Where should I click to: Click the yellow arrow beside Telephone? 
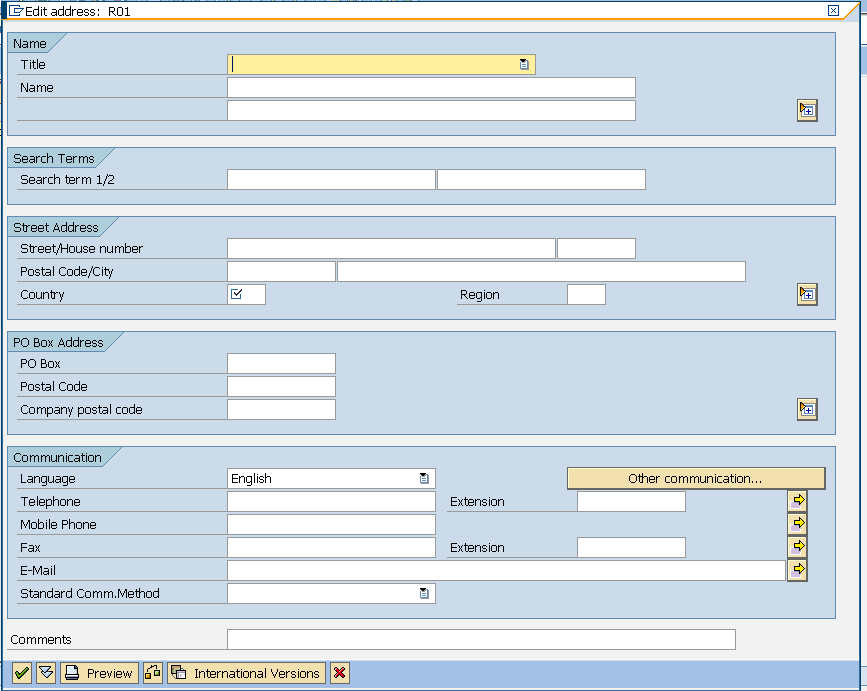[x=797, y=500]
